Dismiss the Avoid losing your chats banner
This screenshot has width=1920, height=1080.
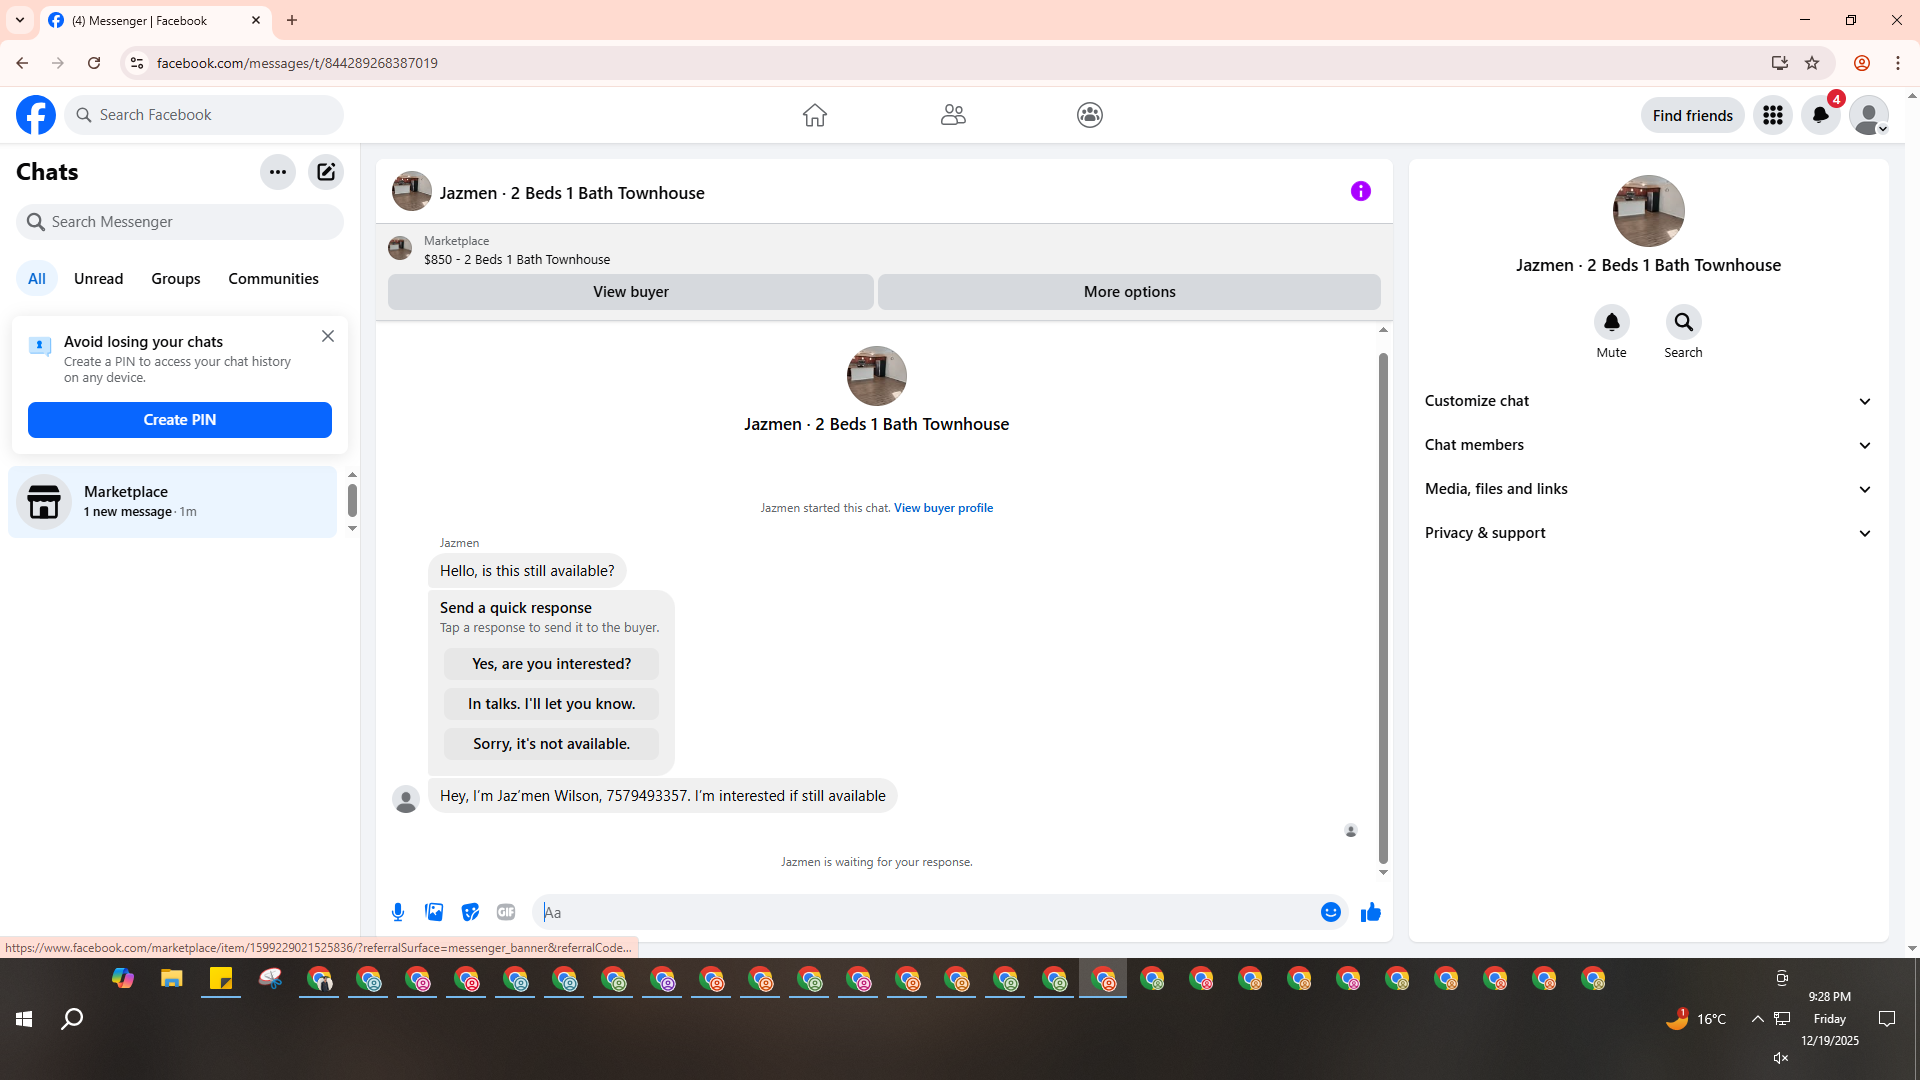tap(328, 336)
